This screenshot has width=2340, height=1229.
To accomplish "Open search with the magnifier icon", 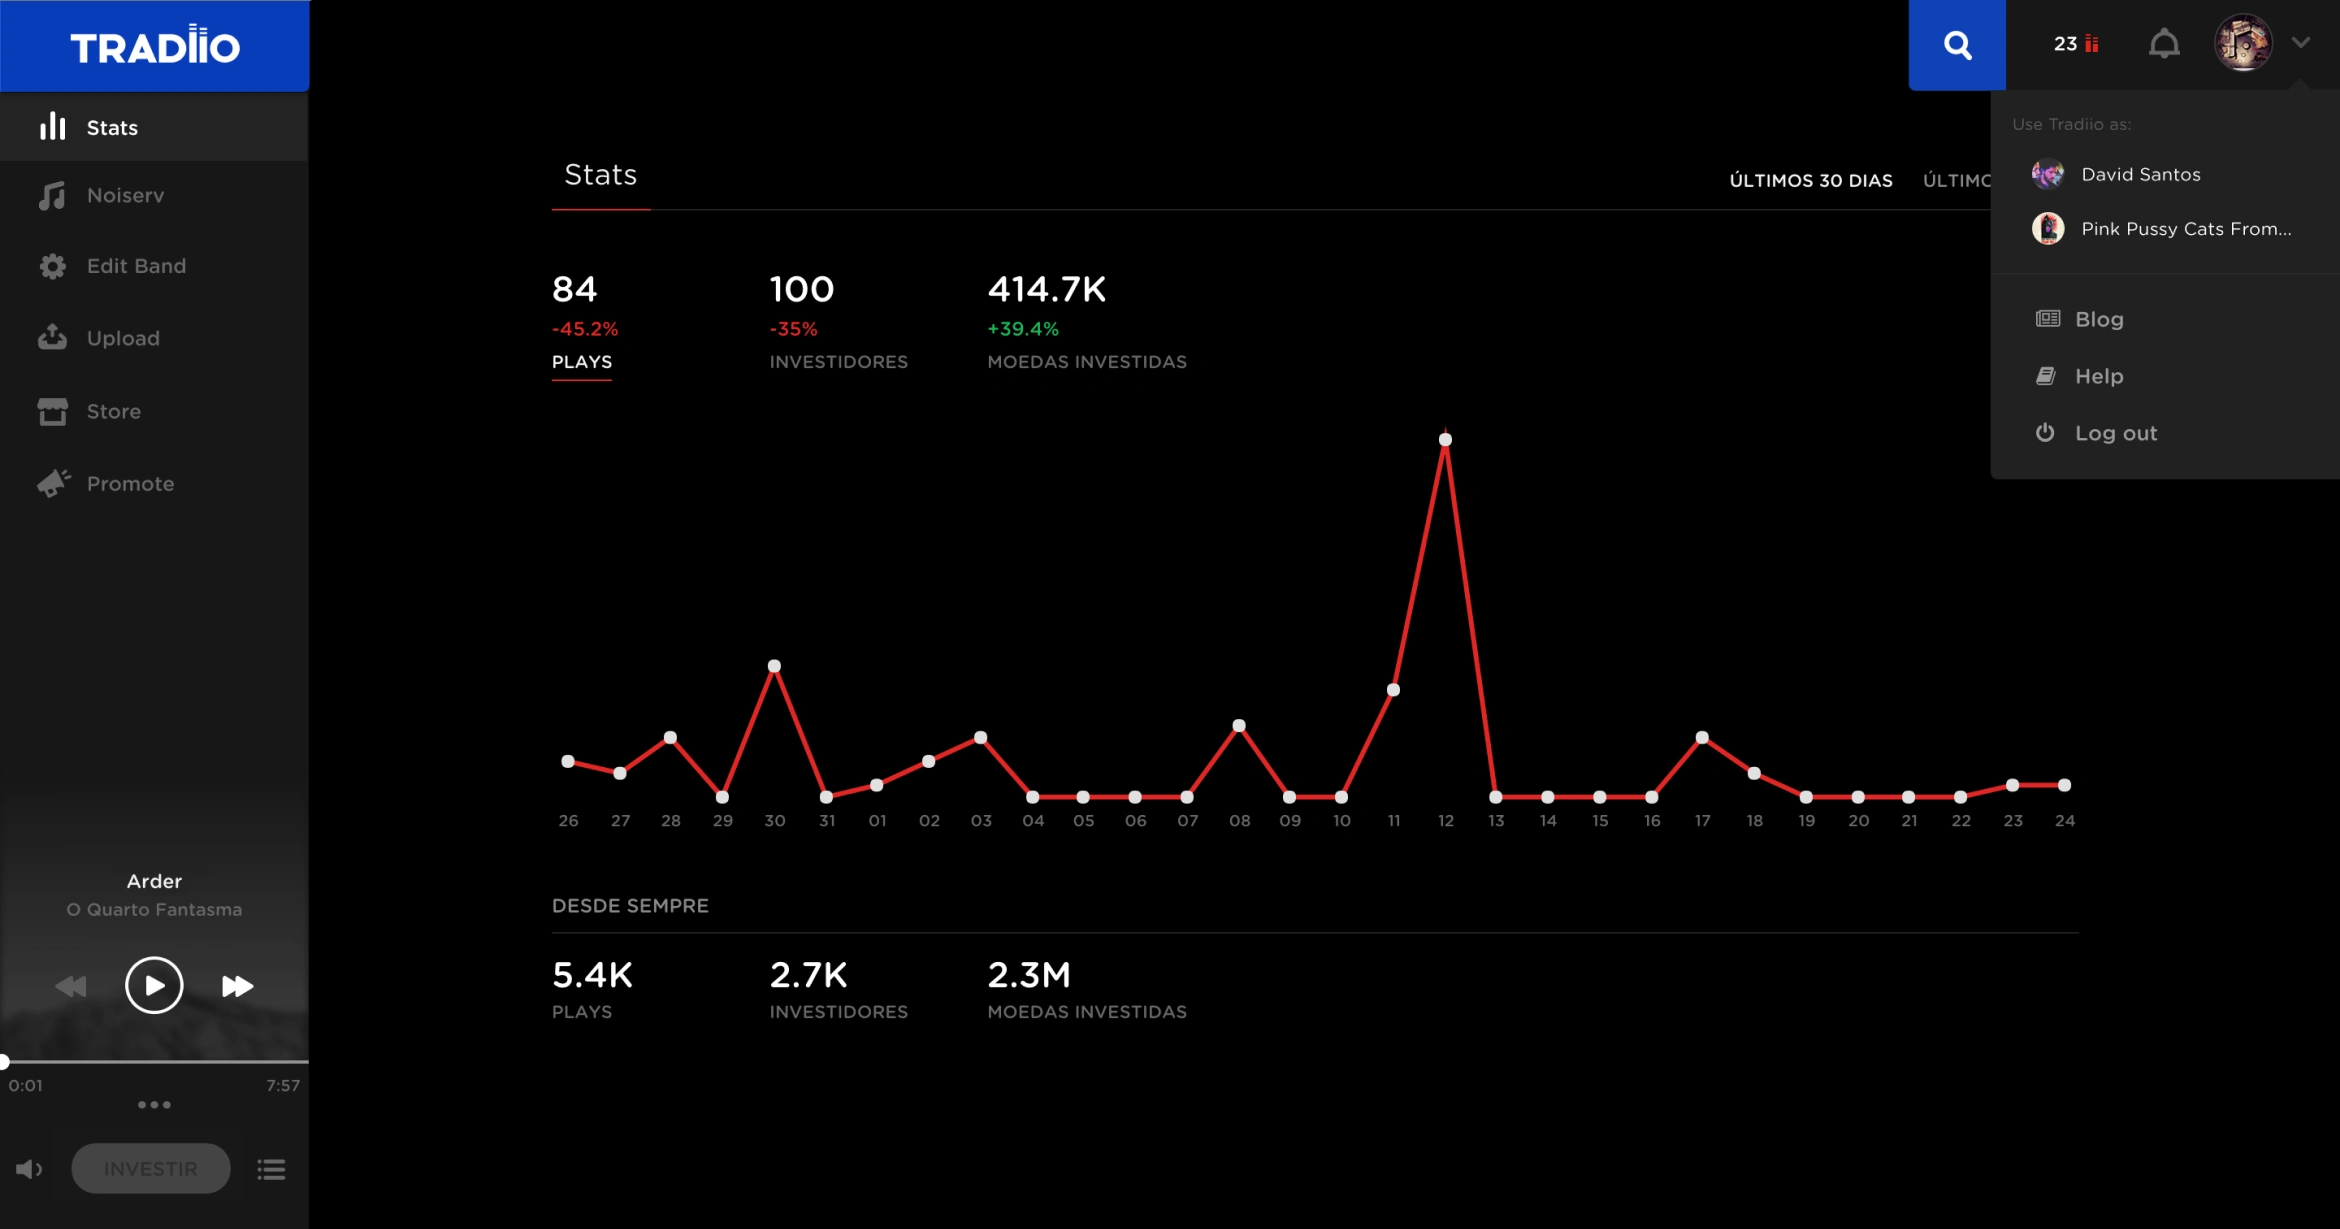I will pos(1956,45).
